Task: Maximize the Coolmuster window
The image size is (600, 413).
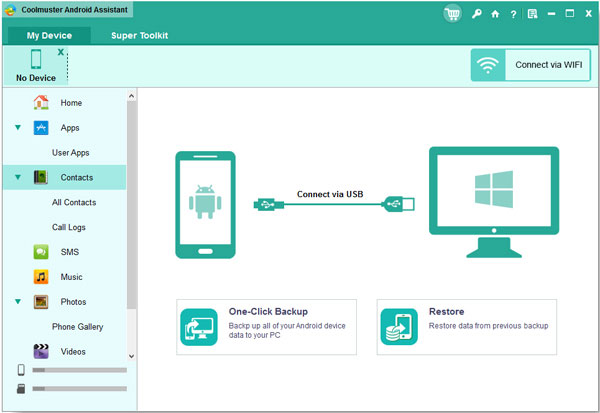Action: coord(570,14)
